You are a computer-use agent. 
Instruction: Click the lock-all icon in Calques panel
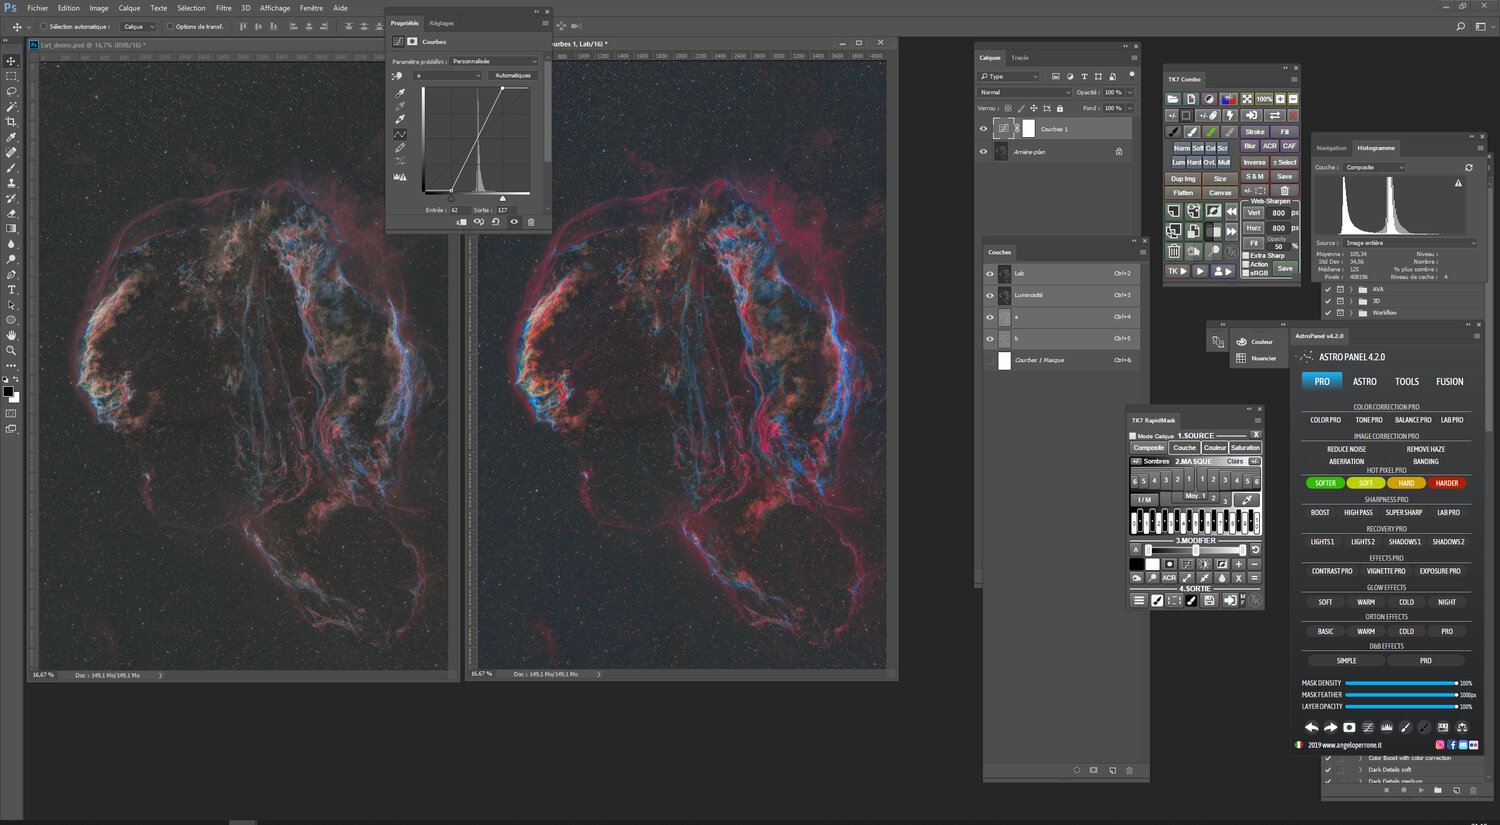pyautogui.click(x=1060, y=108)
